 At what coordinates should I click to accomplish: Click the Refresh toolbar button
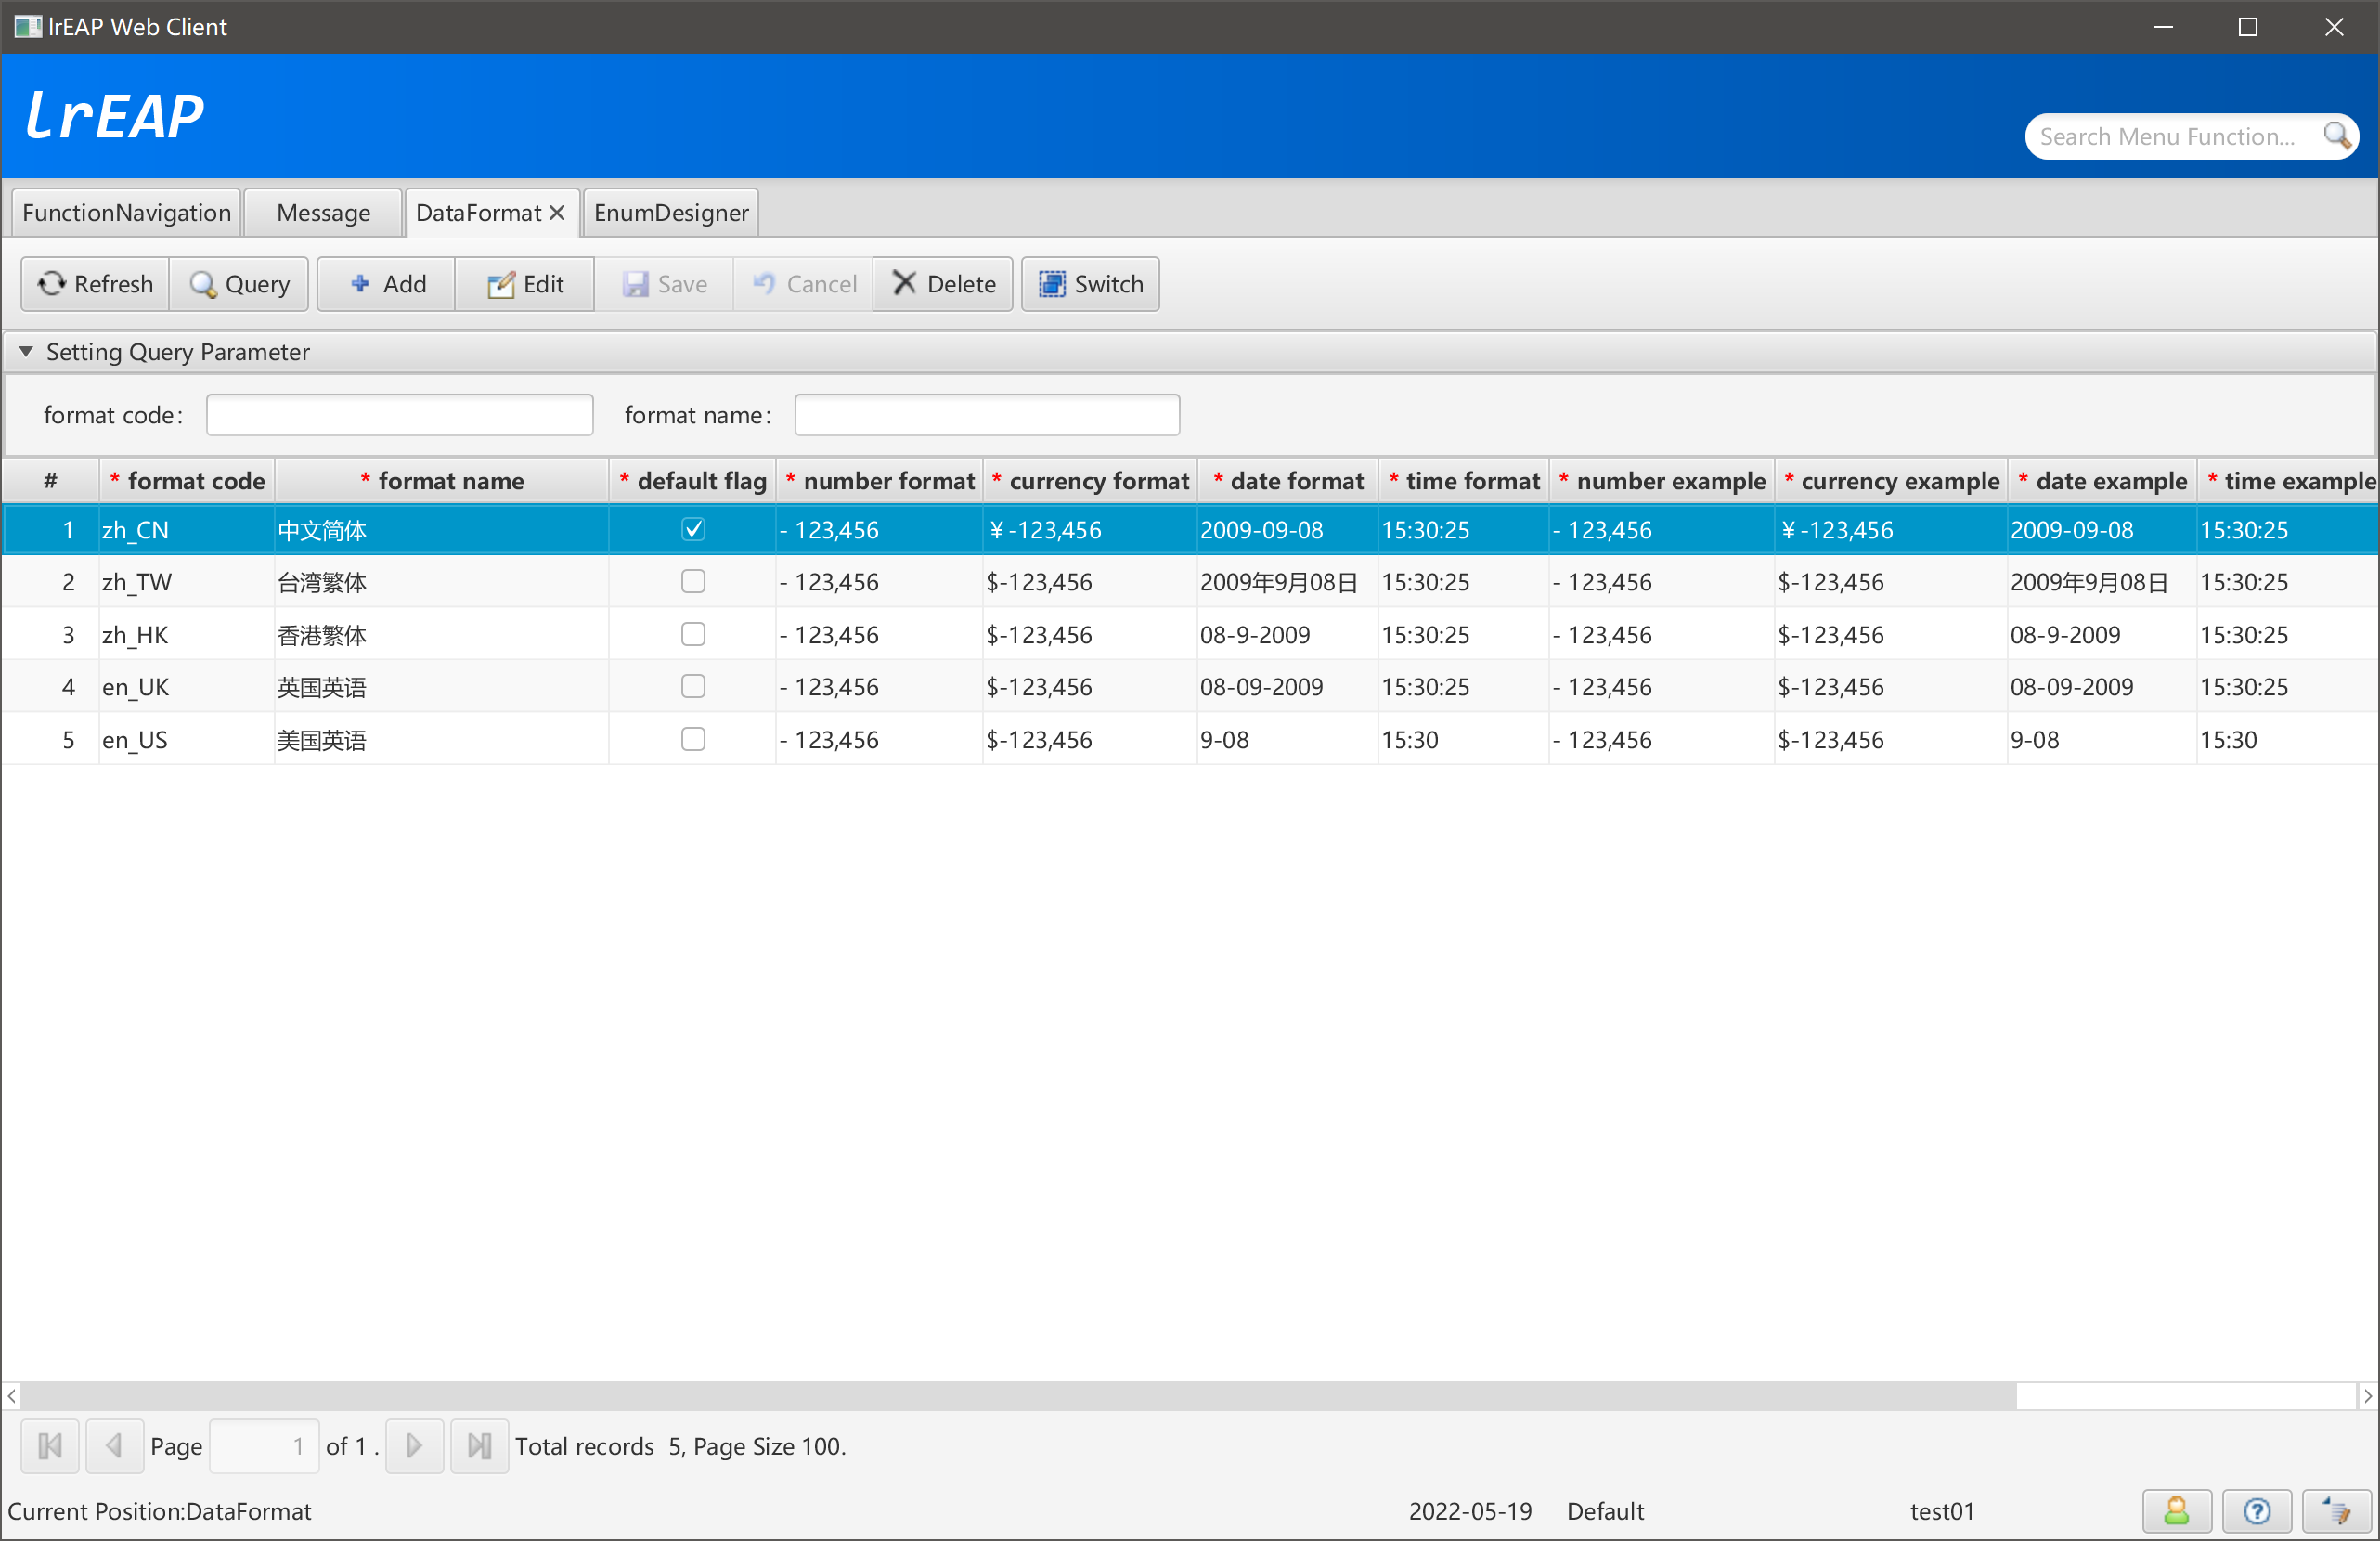(95, 284)
